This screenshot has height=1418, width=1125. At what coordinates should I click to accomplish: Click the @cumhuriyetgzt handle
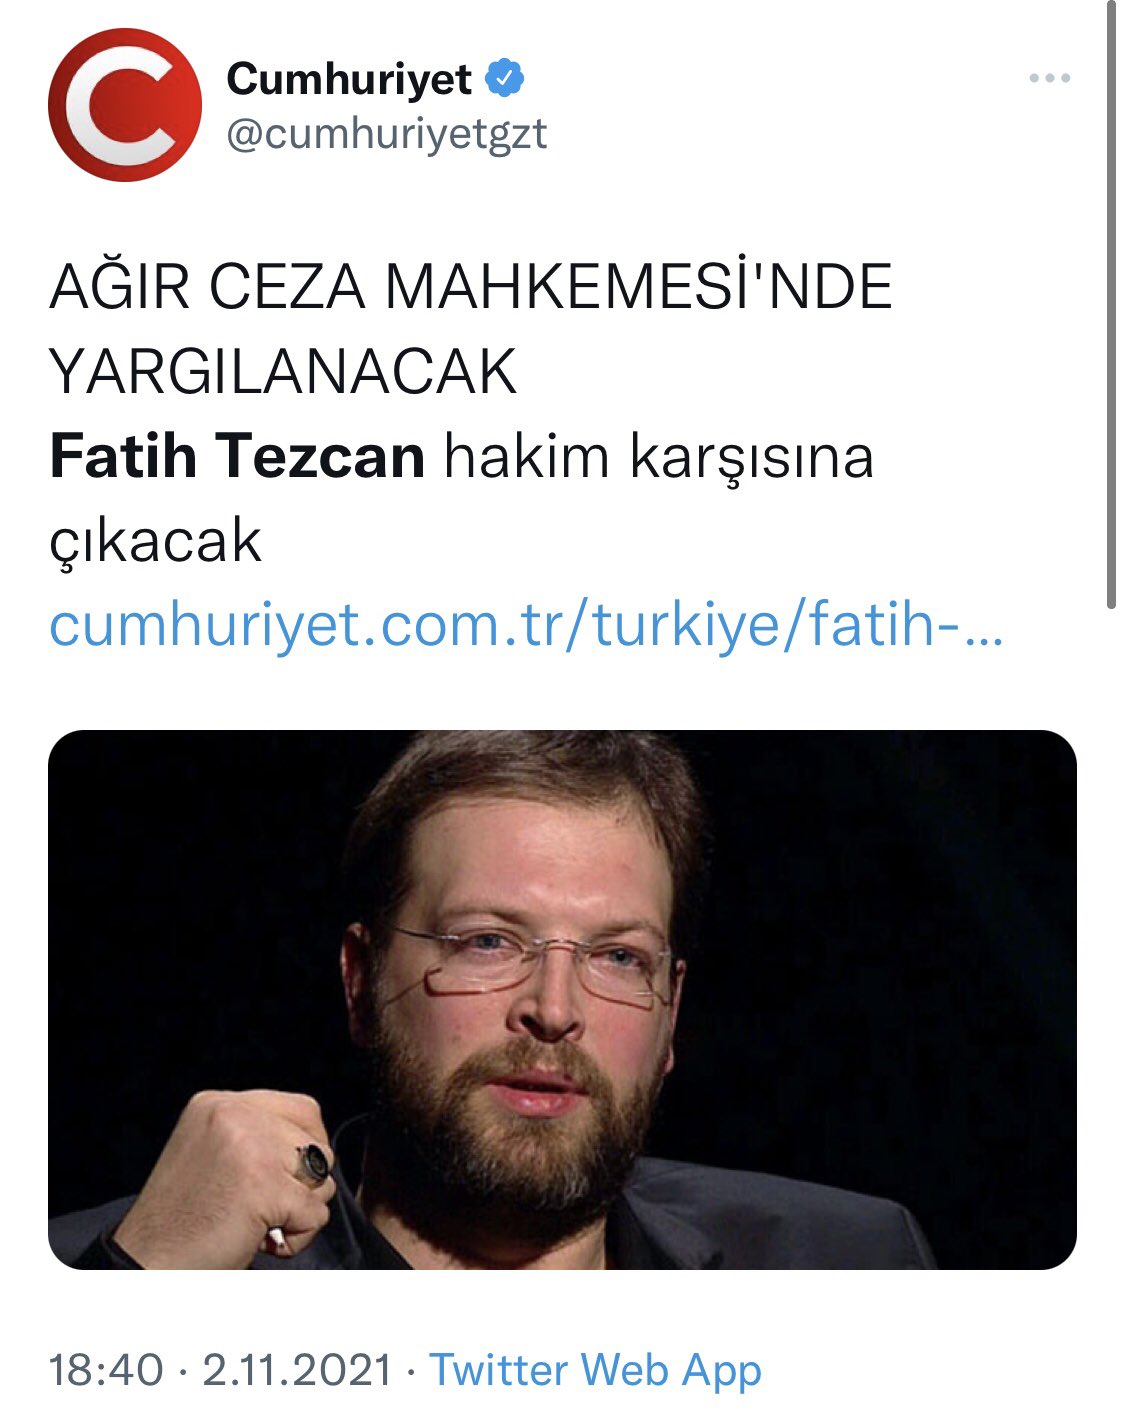click(387, 133)
